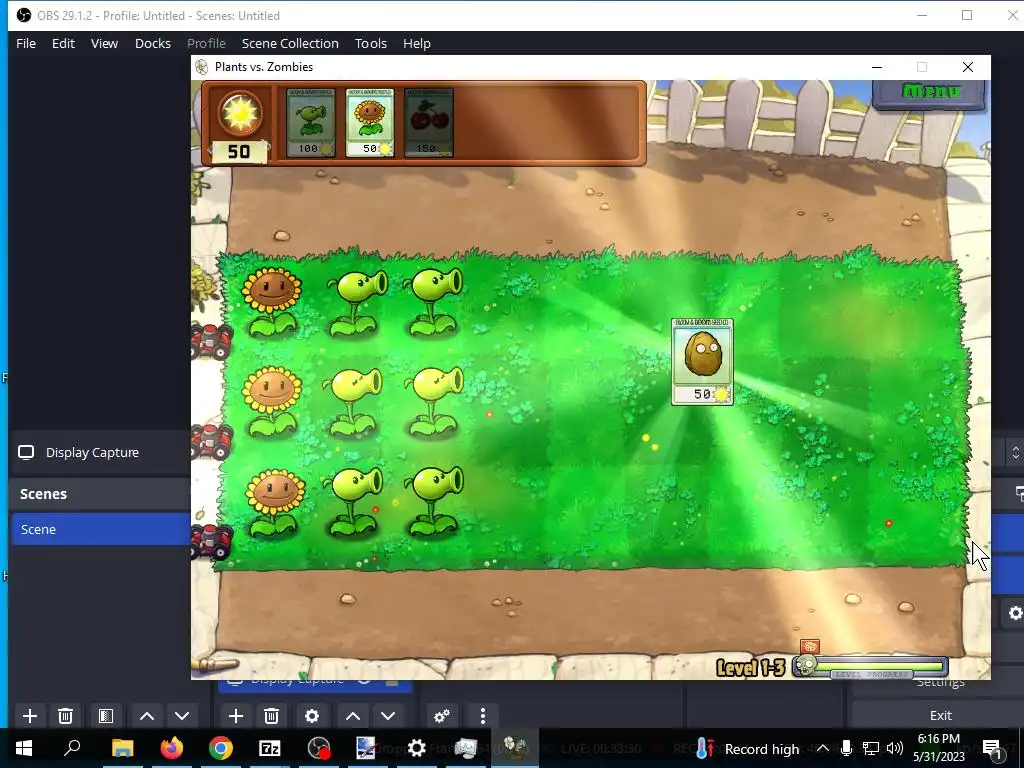Viewport: 1024px width, 768px height.
Task: Click the Level 1-3 label
Action: point(751,667)
